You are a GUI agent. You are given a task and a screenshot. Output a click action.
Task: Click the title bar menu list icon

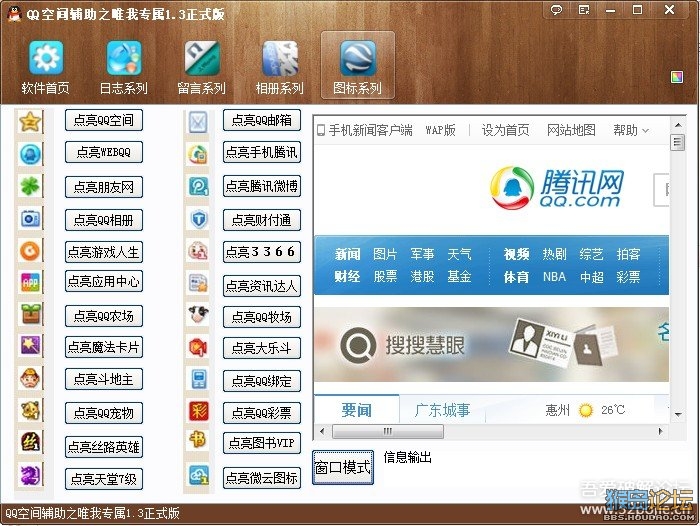tap(583, 9)
